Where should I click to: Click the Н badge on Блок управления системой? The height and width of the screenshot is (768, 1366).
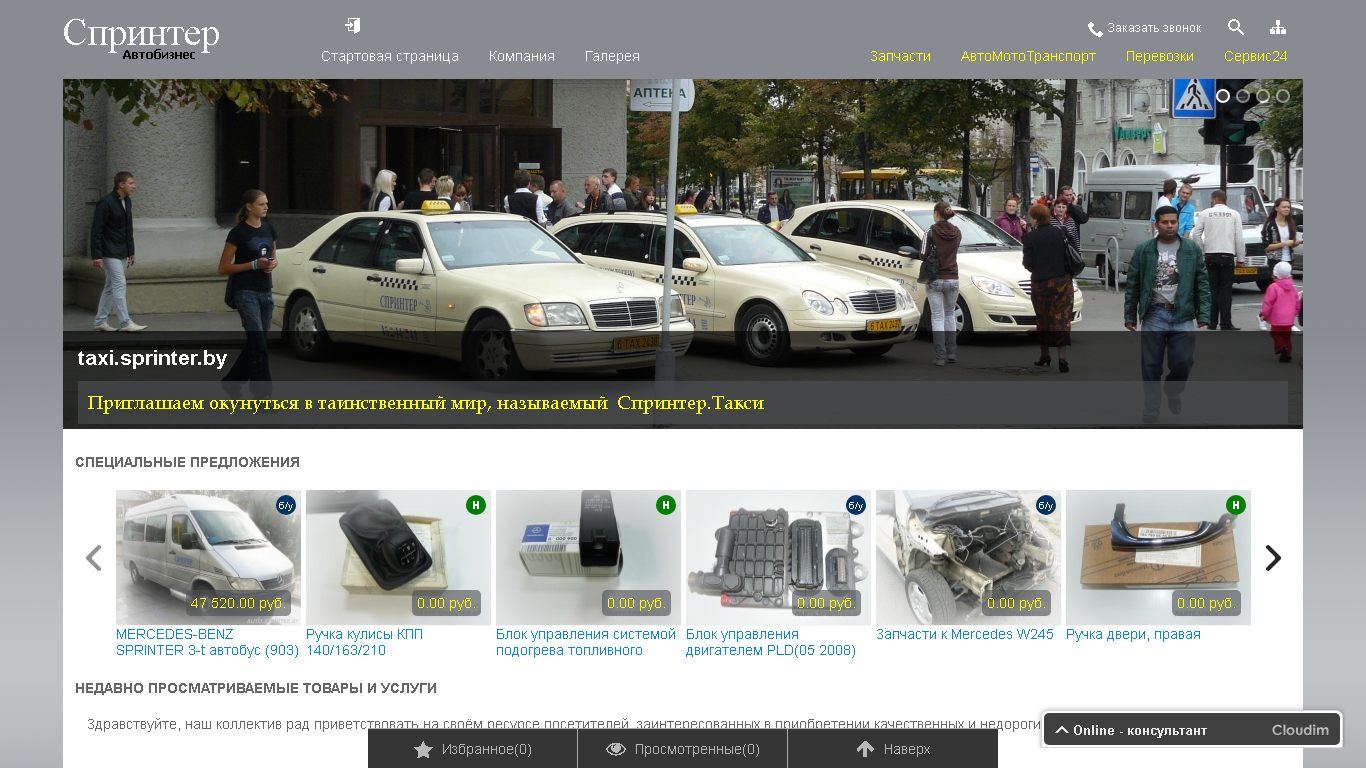tap(666, 505)
